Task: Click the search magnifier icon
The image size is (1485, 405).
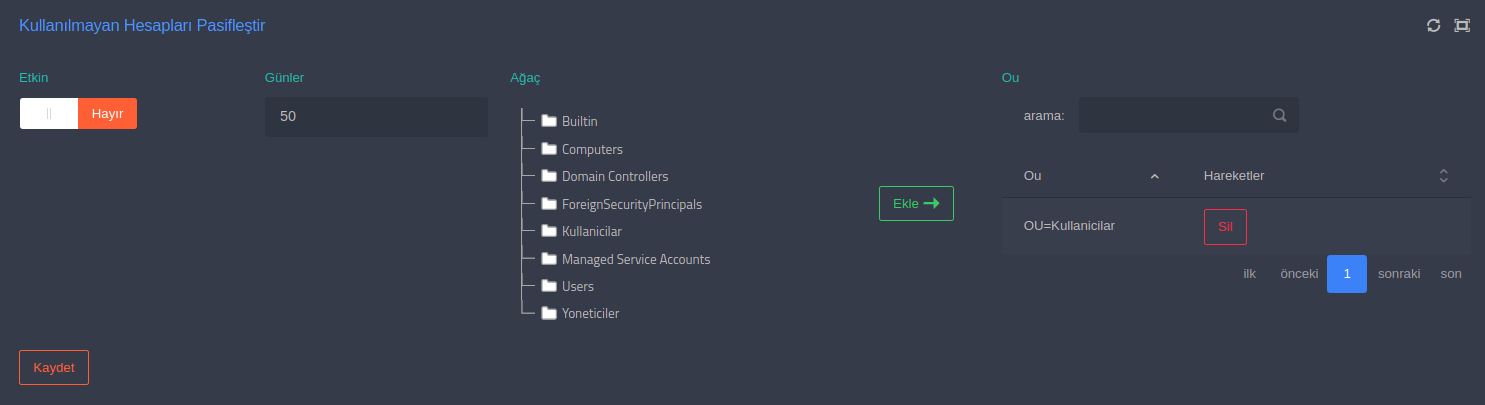Action: click(1279, 115)
